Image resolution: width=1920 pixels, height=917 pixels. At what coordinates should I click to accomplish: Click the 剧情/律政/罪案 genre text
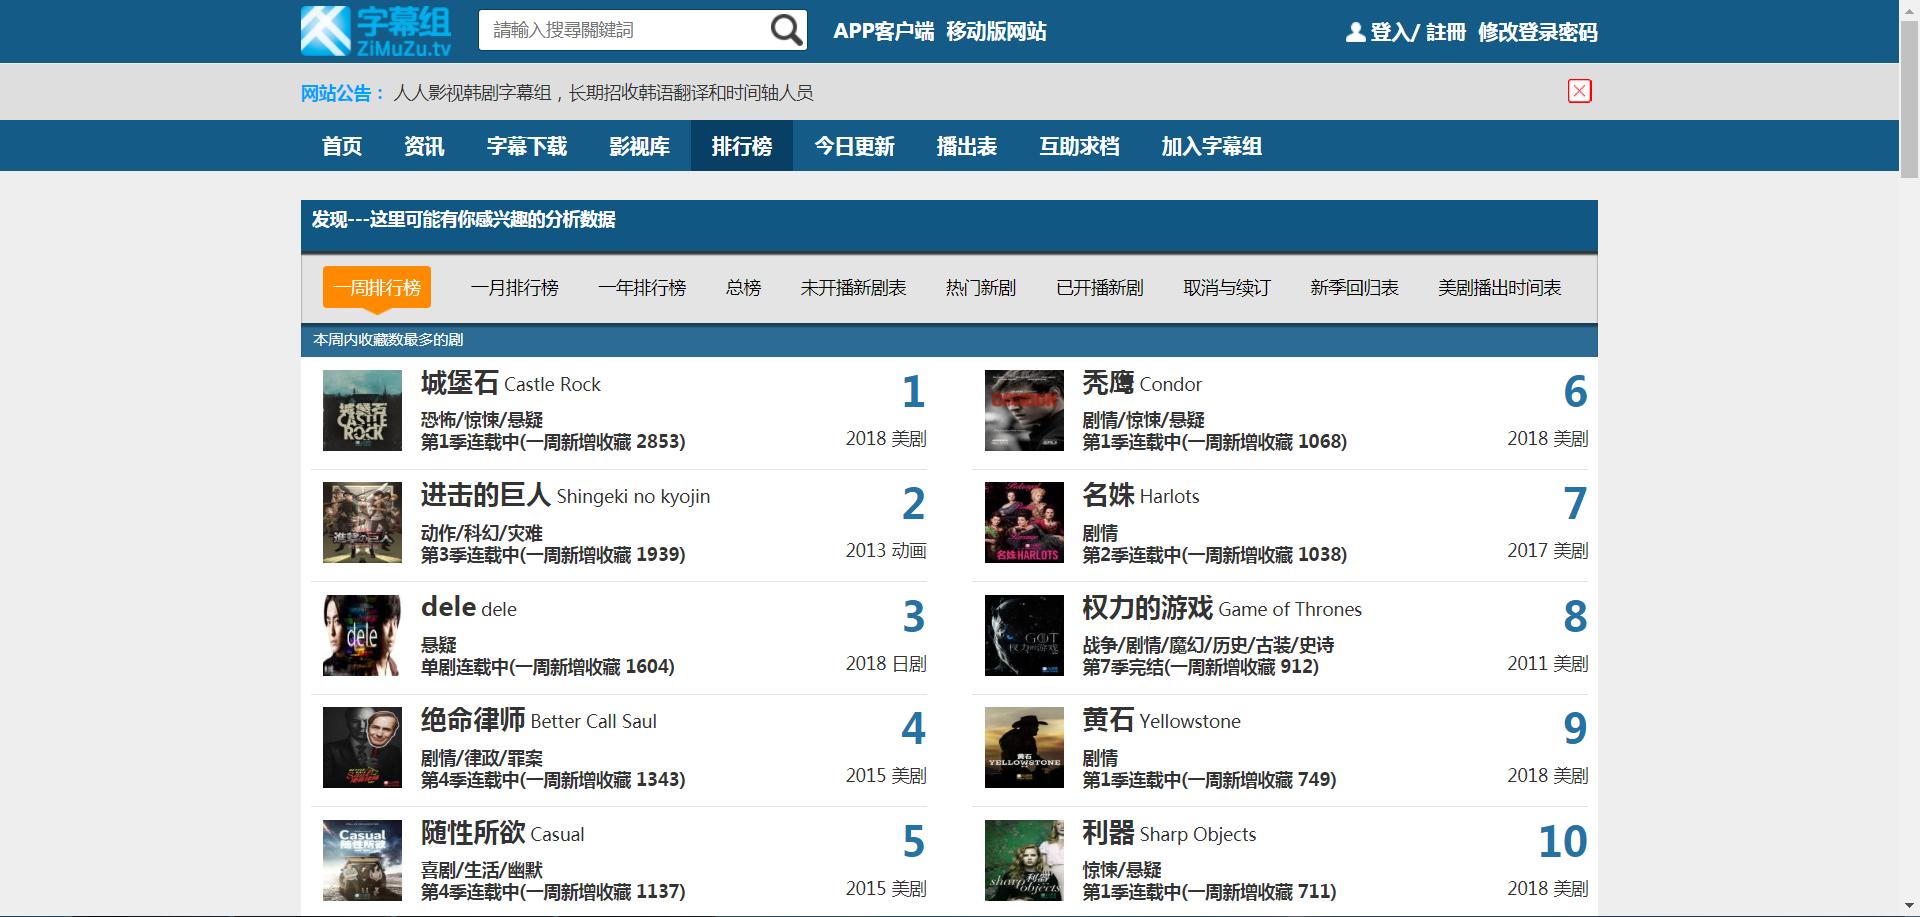482,758
